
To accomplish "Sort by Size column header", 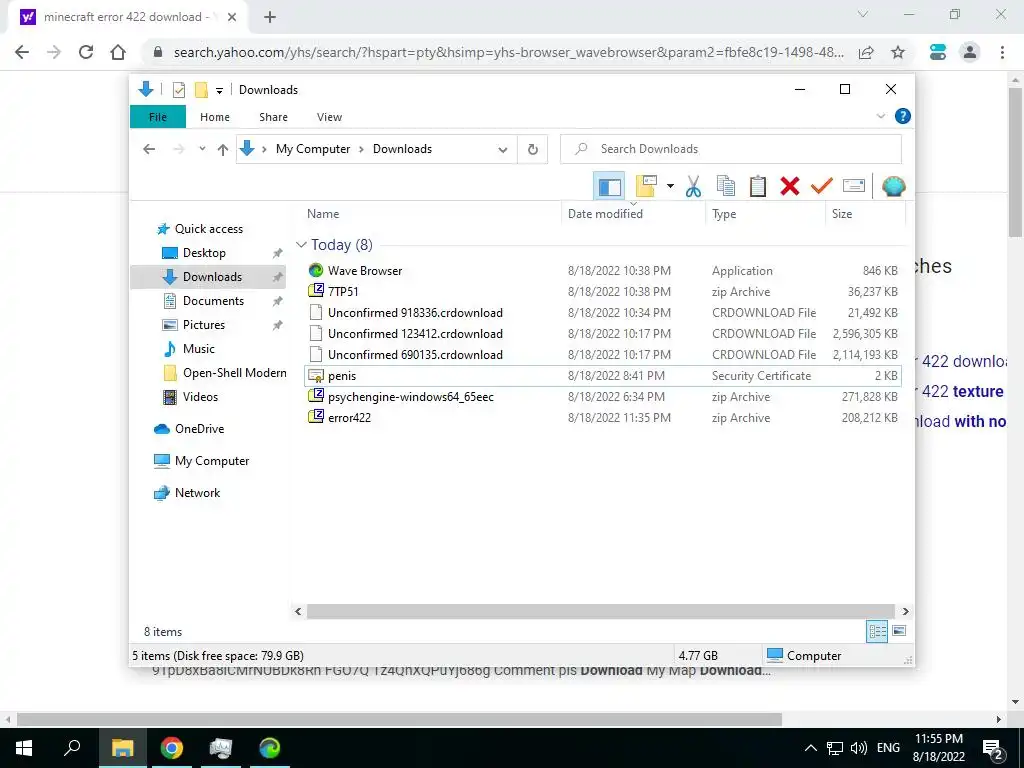I will point(842,214).
